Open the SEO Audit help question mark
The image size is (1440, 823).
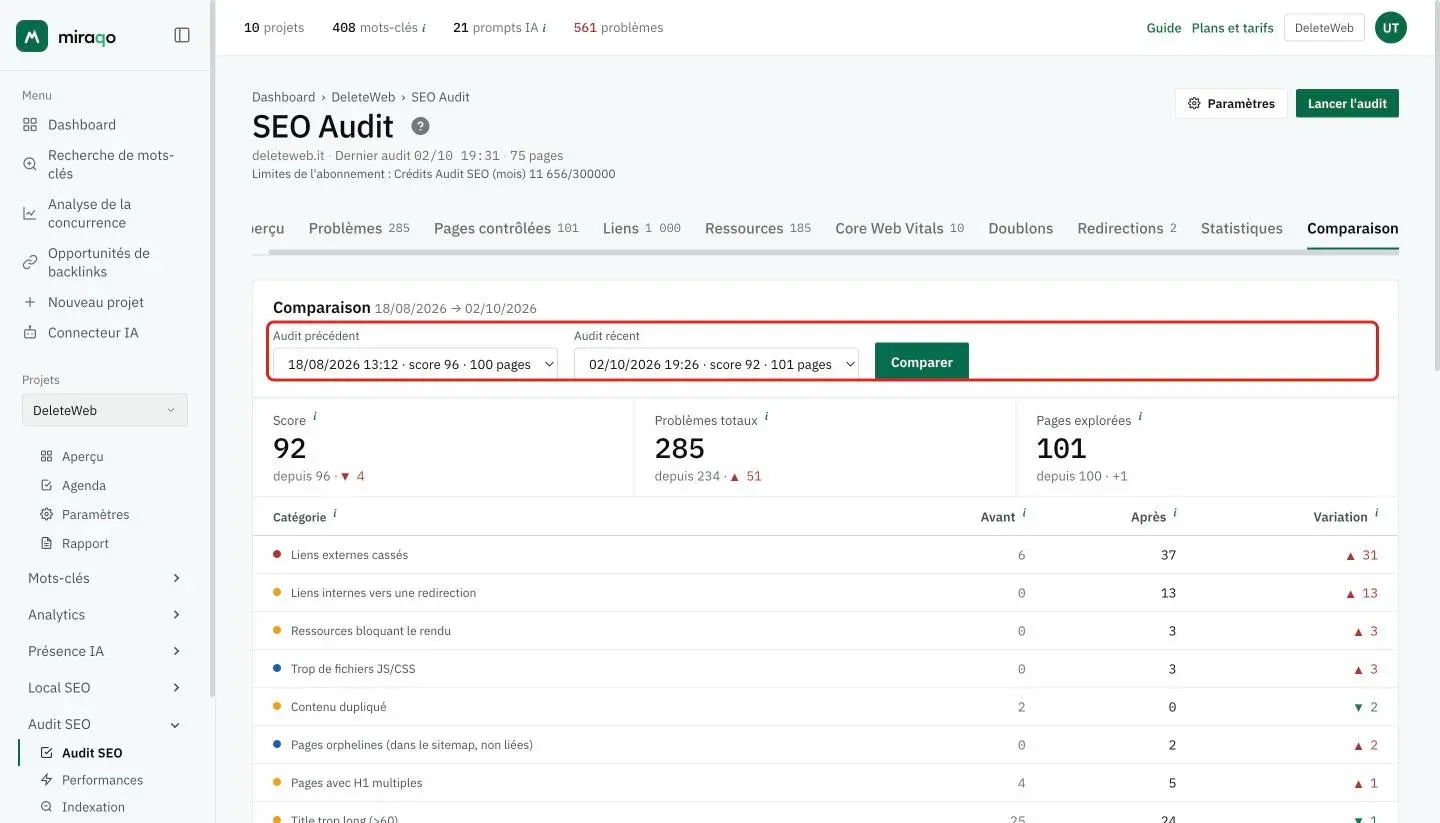(421, 126)
